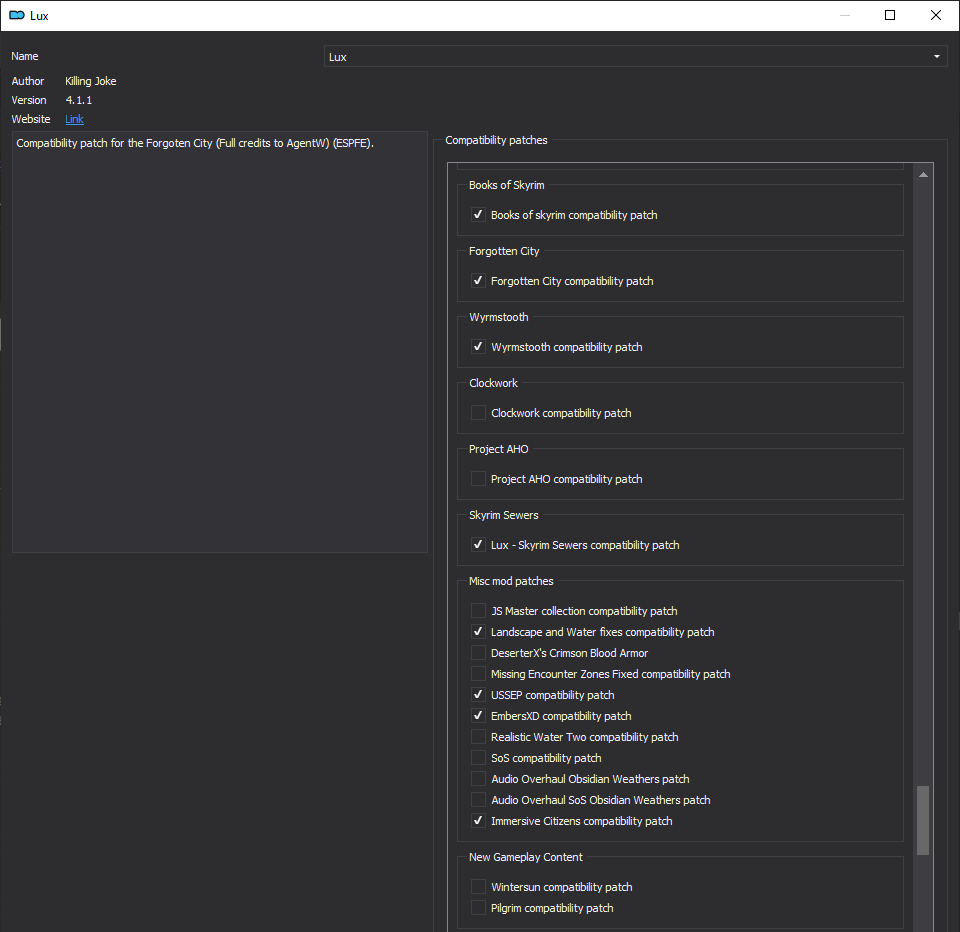Enable Realistic Water Two compatibility patch

tap(478, 737)
